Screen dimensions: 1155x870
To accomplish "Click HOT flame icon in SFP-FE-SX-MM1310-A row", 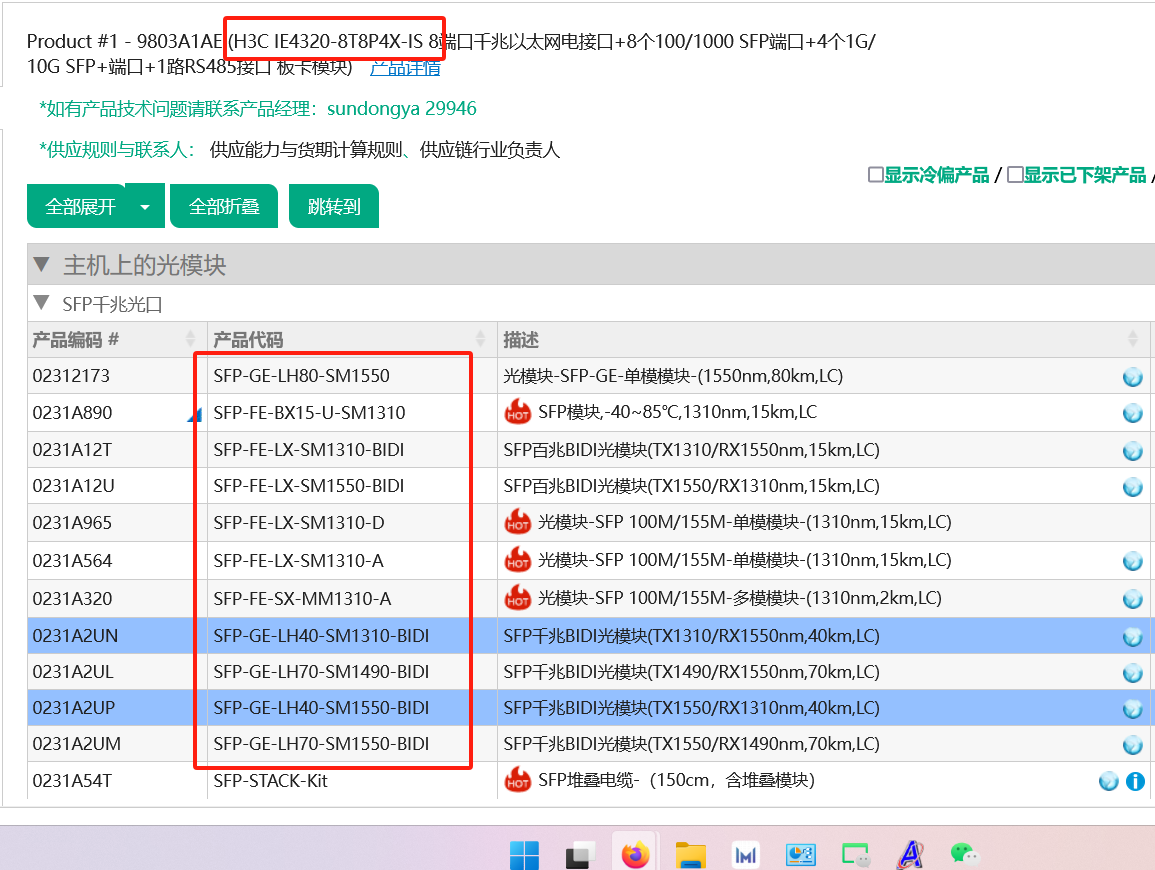I will pyautogui.click(x=518, y=598).
